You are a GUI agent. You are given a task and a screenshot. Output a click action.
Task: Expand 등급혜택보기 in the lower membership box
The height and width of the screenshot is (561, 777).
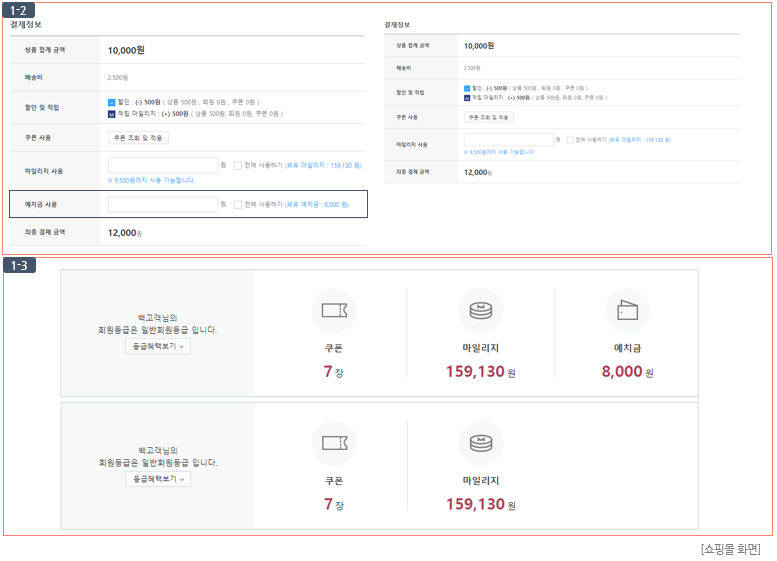[x=158, y=479]
